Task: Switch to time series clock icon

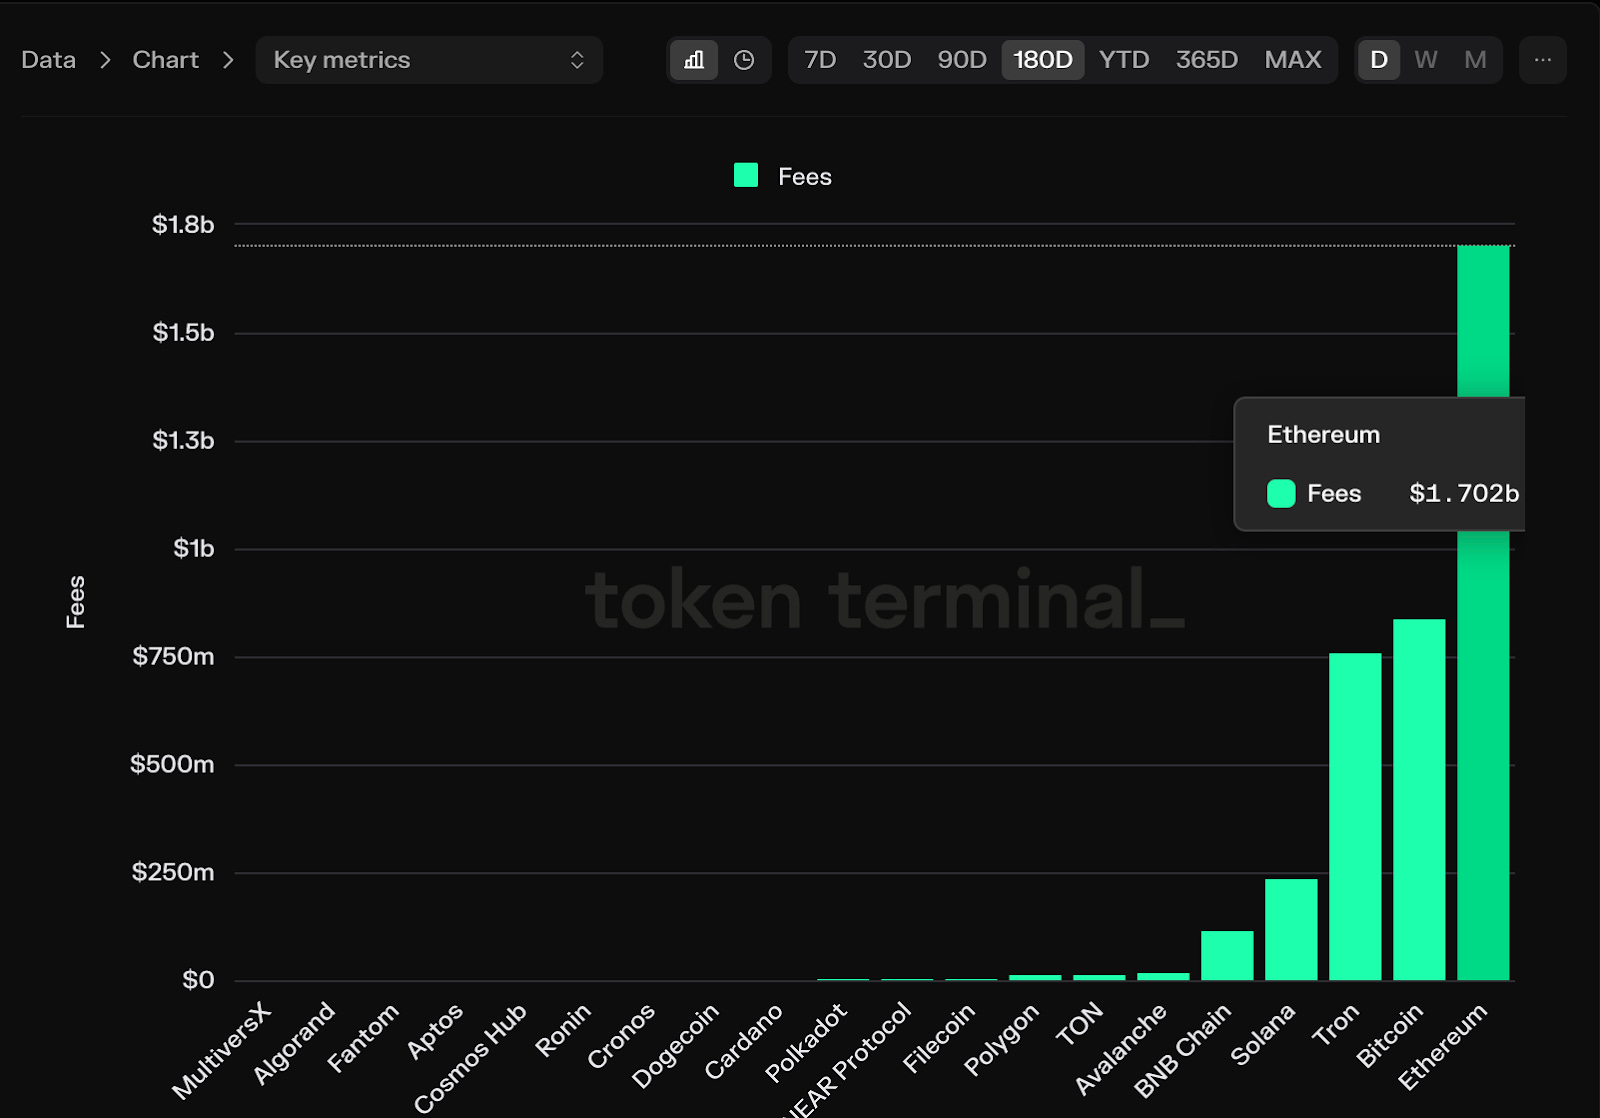Action: (744, 60)
